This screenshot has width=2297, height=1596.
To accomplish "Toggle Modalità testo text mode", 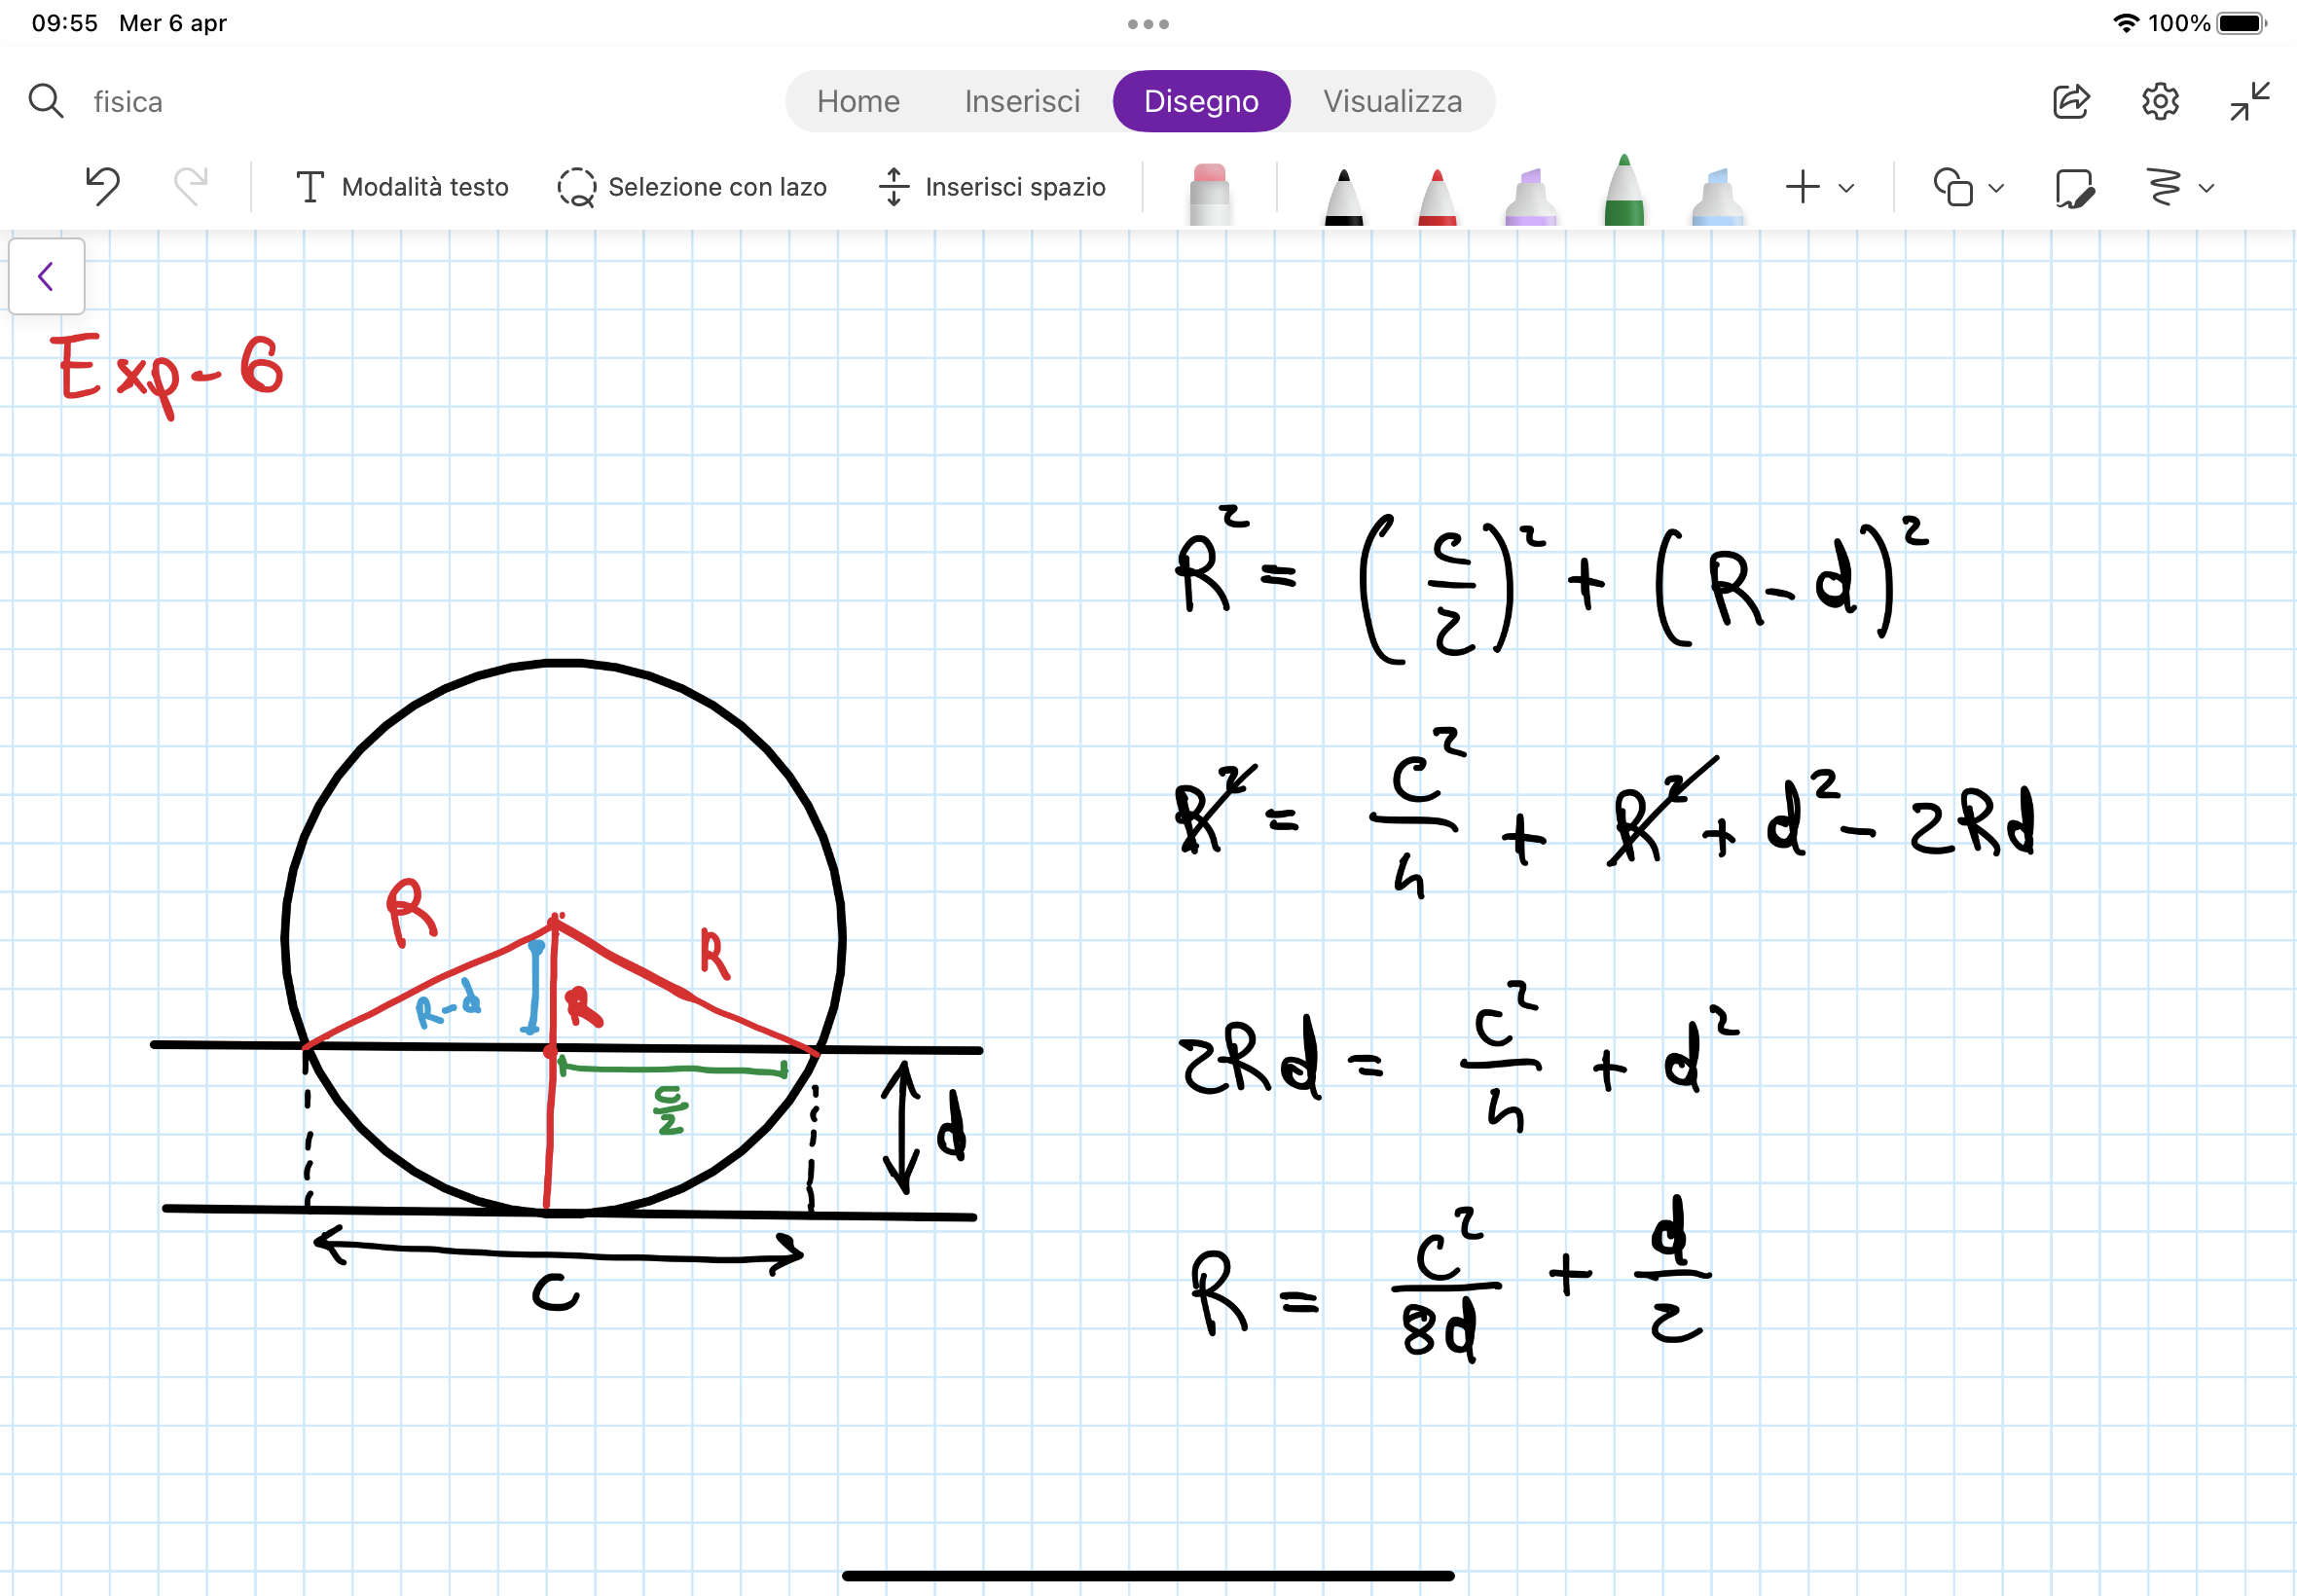I will 402,187.
